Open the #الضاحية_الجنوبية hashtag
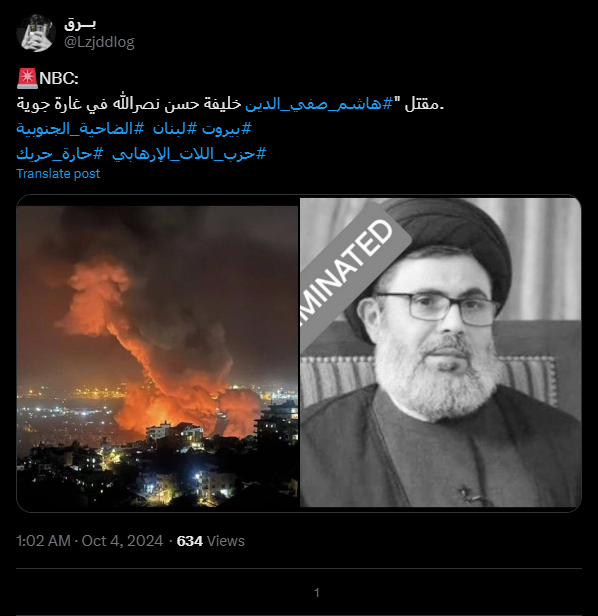This screenshot has width=598, height=616. [x=80, y=129]
